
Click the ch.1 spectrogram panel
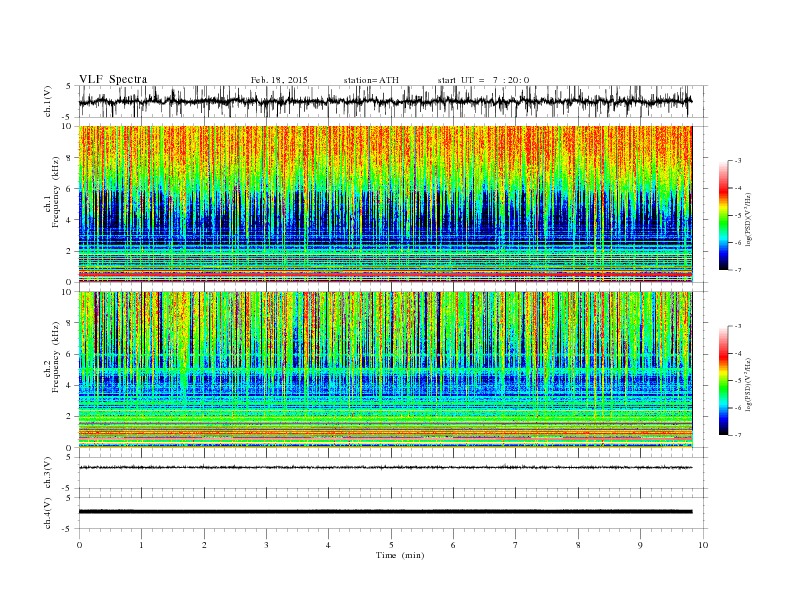(386, 204)
